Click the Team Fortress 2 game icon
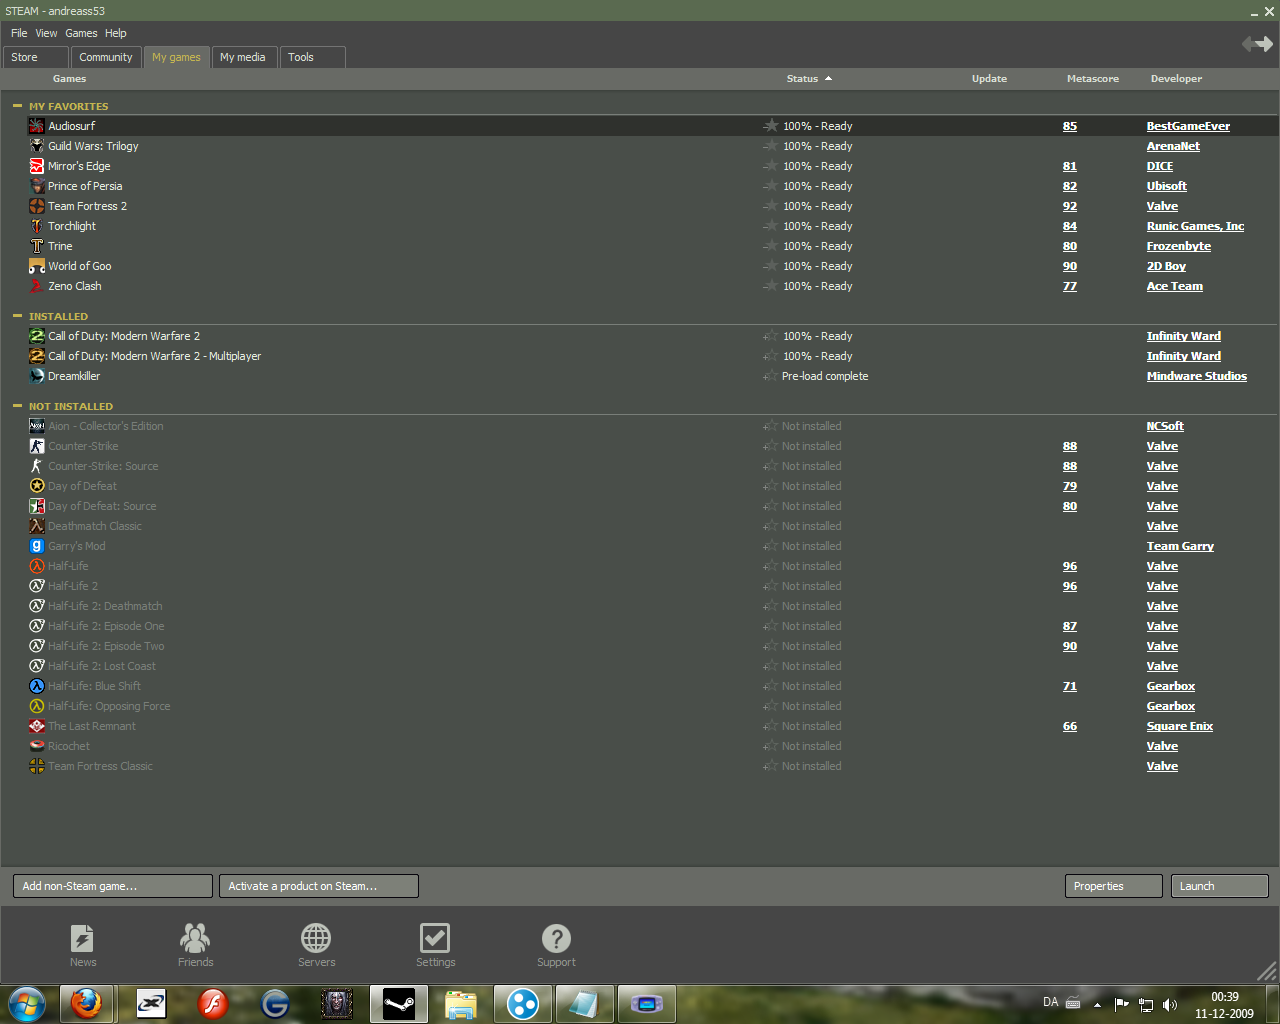1280x1024 pixels. [x=37, y=206]
